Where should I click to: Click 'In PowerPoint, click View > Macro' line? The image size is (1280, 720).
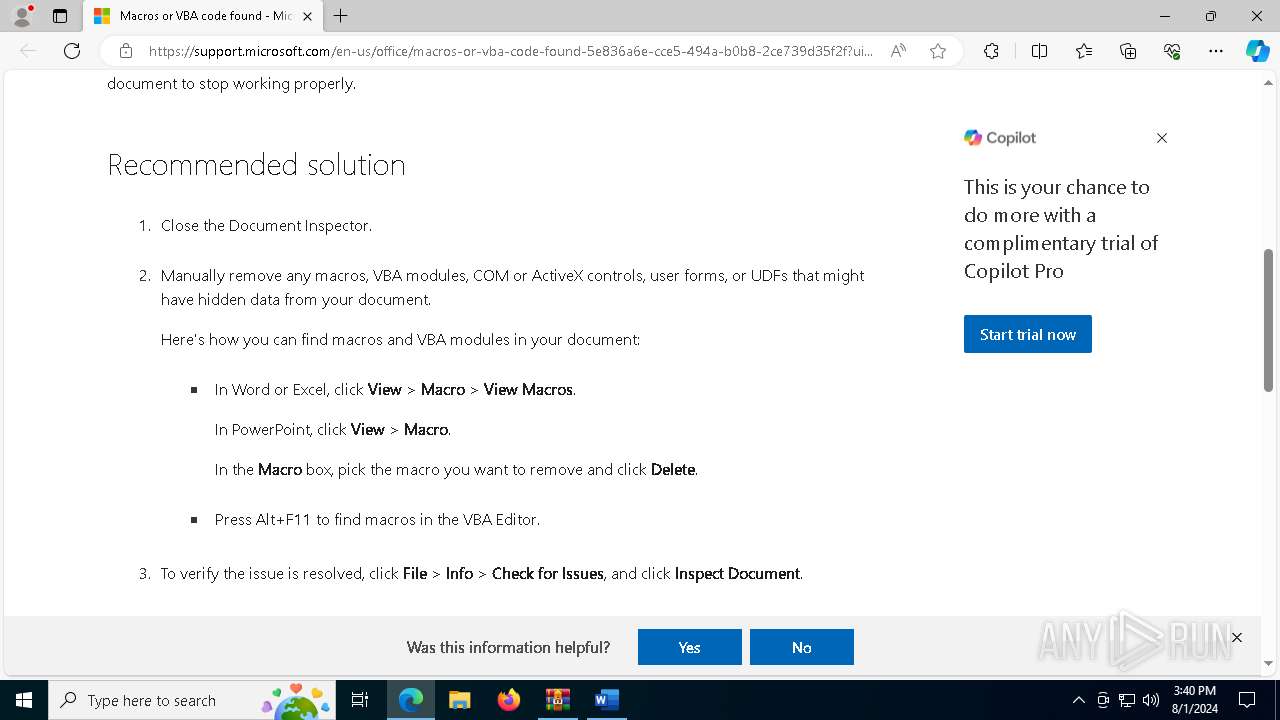click(332, 429)
